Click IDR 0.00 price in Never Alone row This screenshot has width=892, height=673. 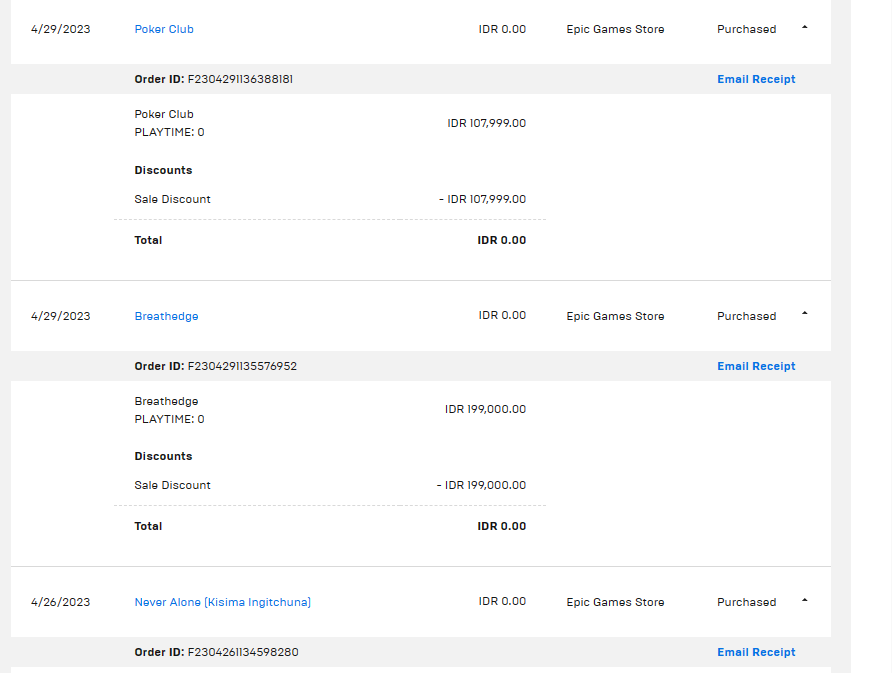pos(502,601)
